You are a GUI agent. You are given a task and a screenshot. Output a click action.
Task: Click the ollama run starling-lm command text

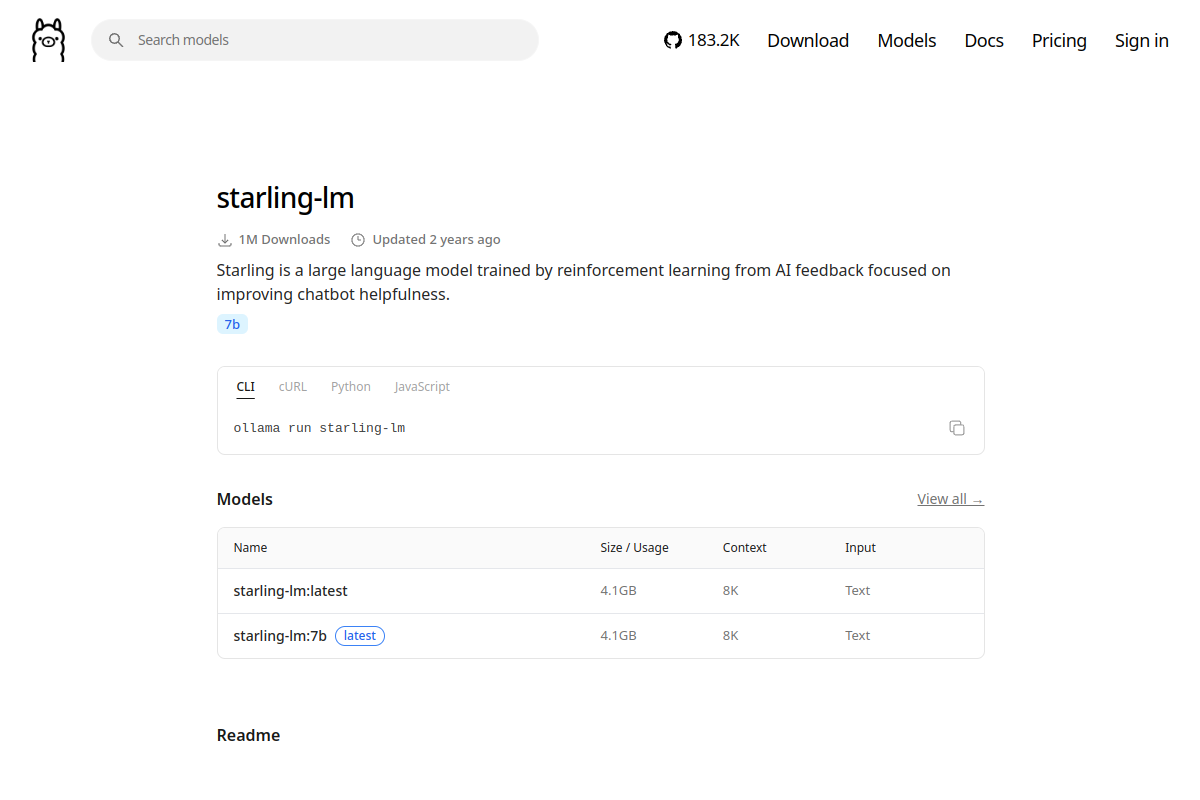319,428
